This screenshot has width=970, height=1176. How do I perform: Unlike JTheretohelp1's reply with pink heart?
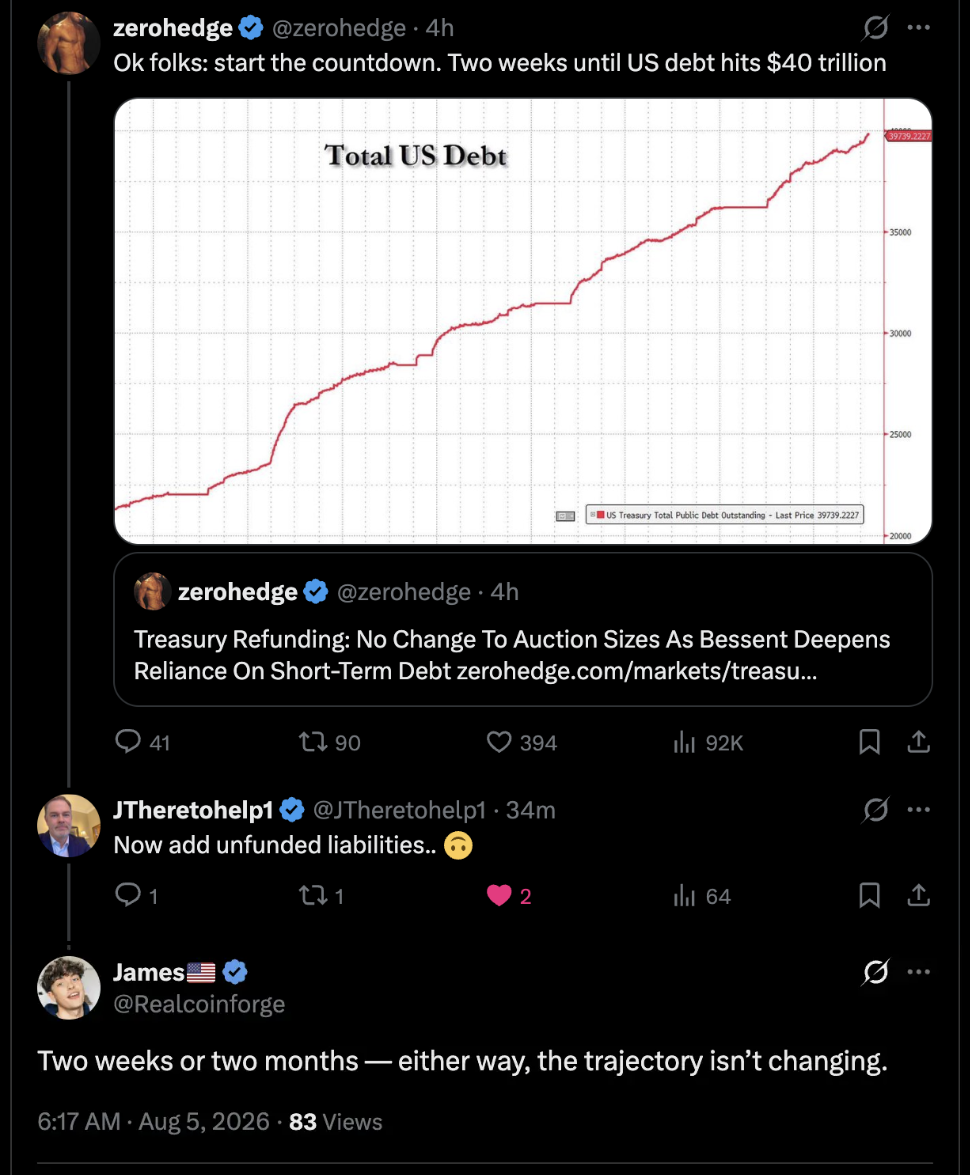pos(499,896)
